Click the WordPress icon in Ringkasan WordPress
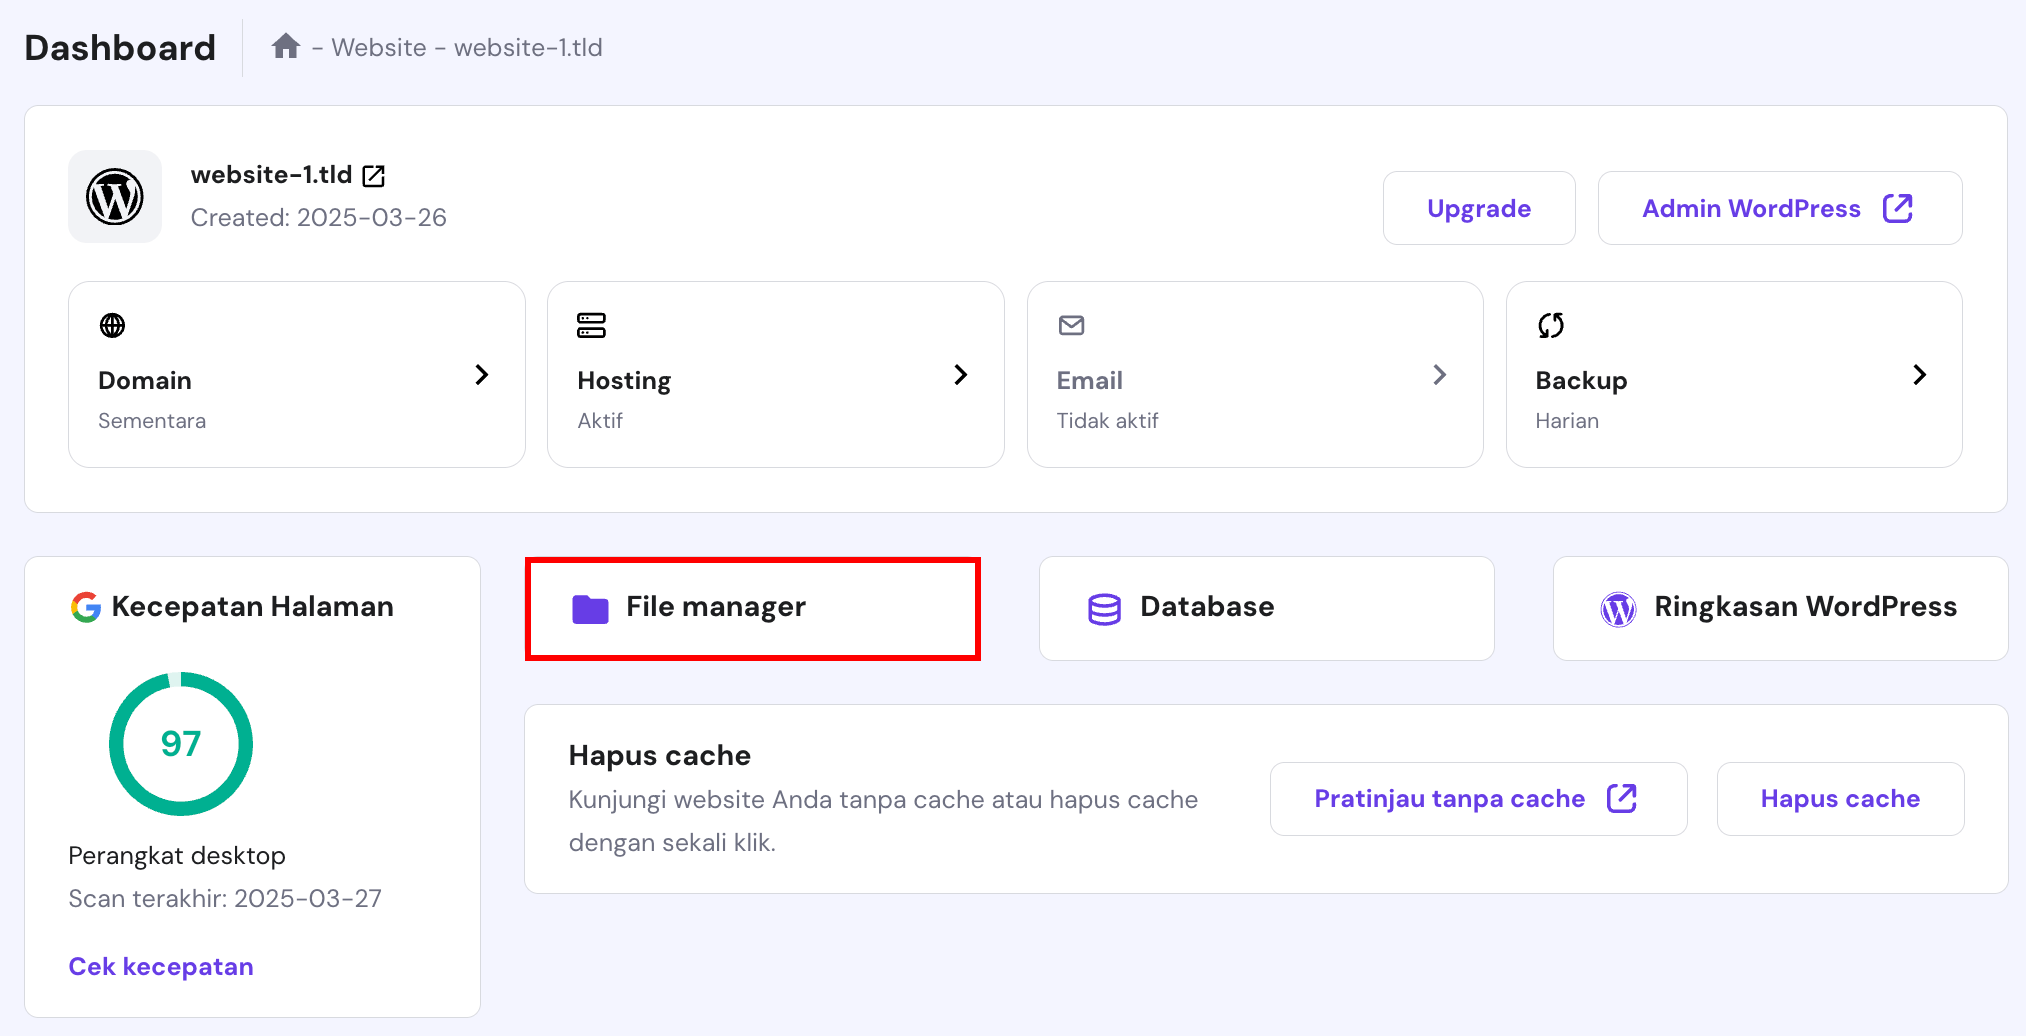Image resolution: width=2026 pixels, height=1036 pixels. click(1619, 608)
